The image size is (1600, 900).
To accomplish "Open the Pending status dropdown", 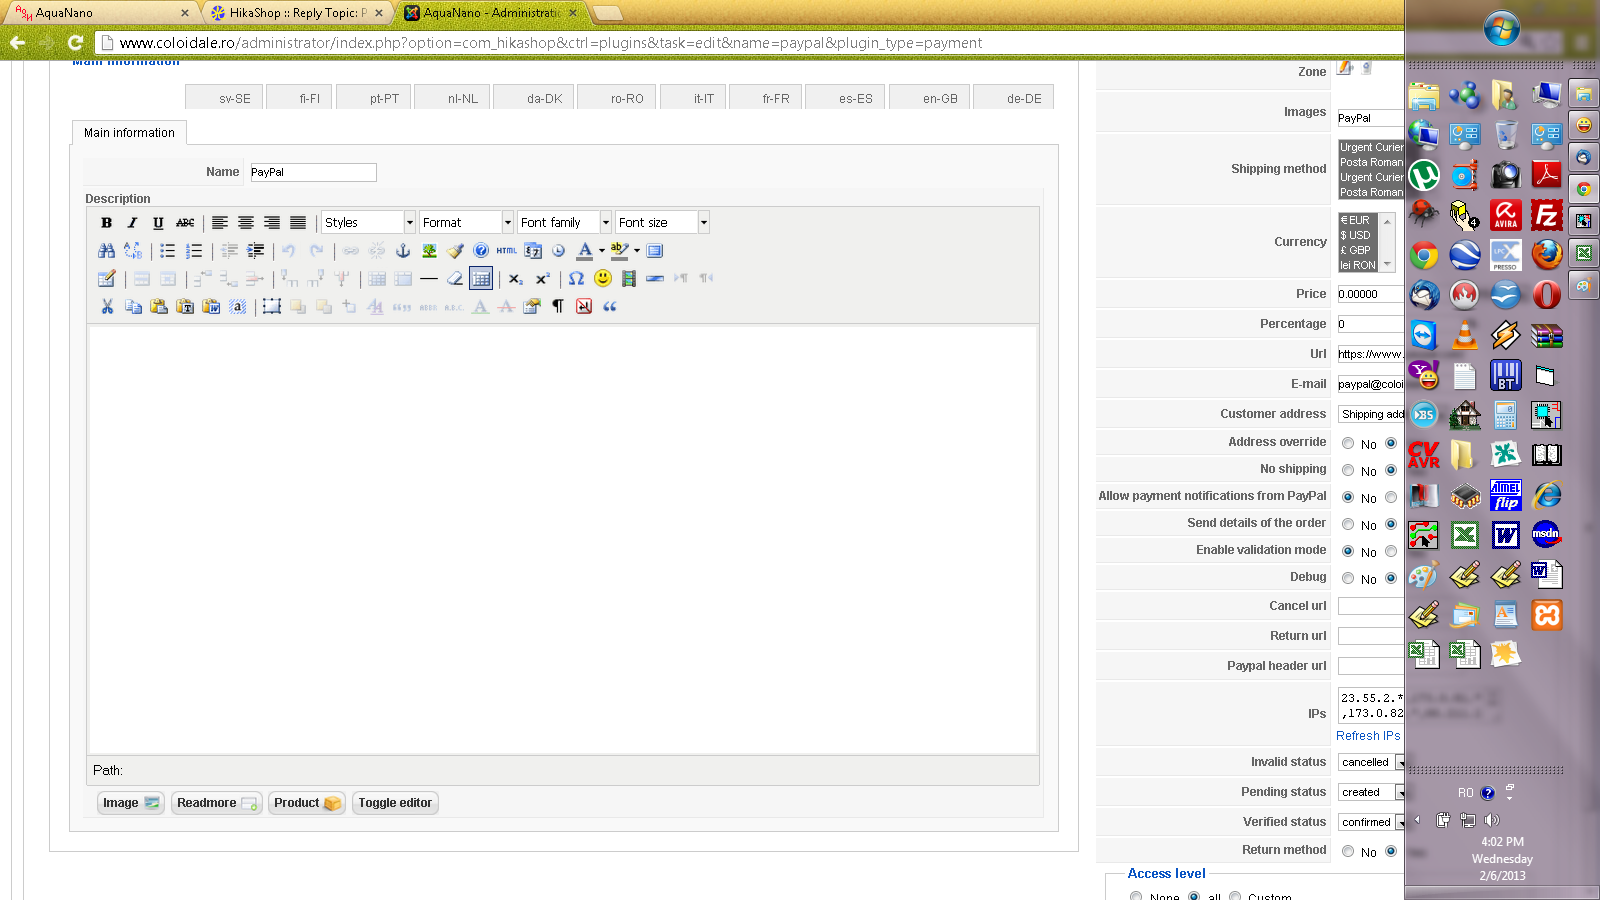I will click(1371, 792).
